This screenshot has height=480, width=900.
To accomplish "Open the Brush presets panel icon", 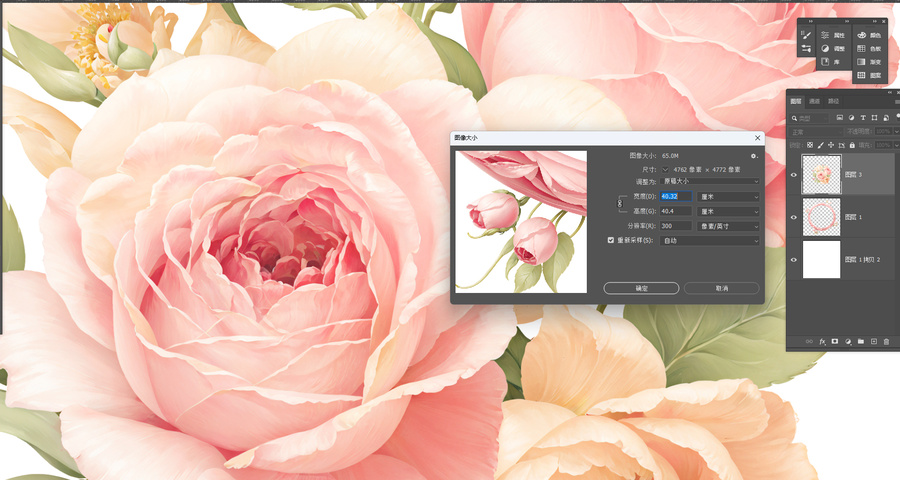I will [x=806, y=49].
